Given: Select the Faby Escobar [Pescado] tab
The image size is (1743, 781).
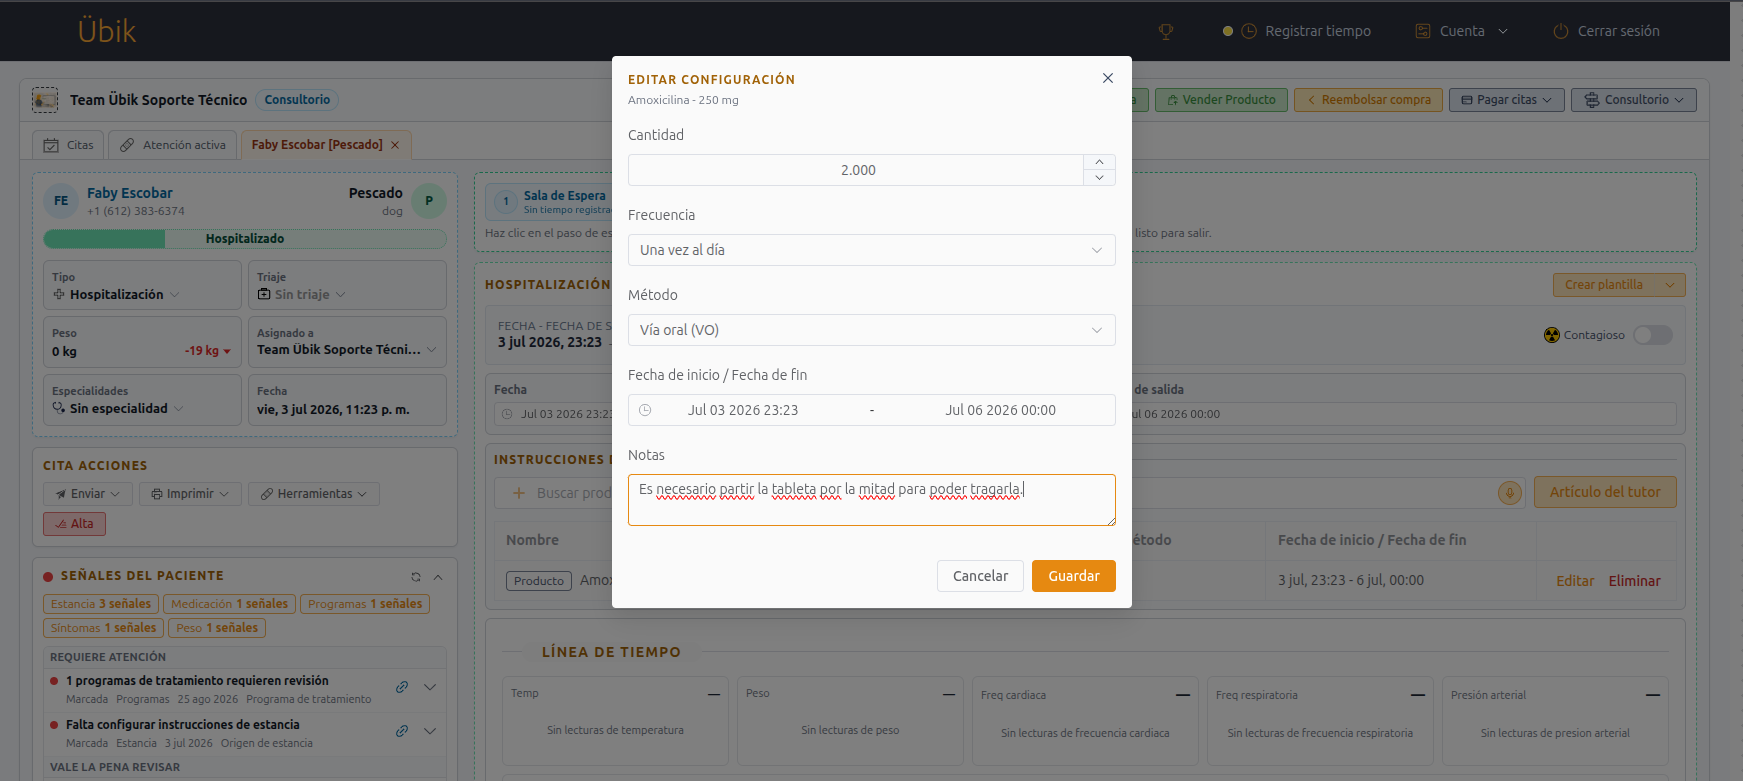Looking at the screenshot, I should click(x=316, y=145).
